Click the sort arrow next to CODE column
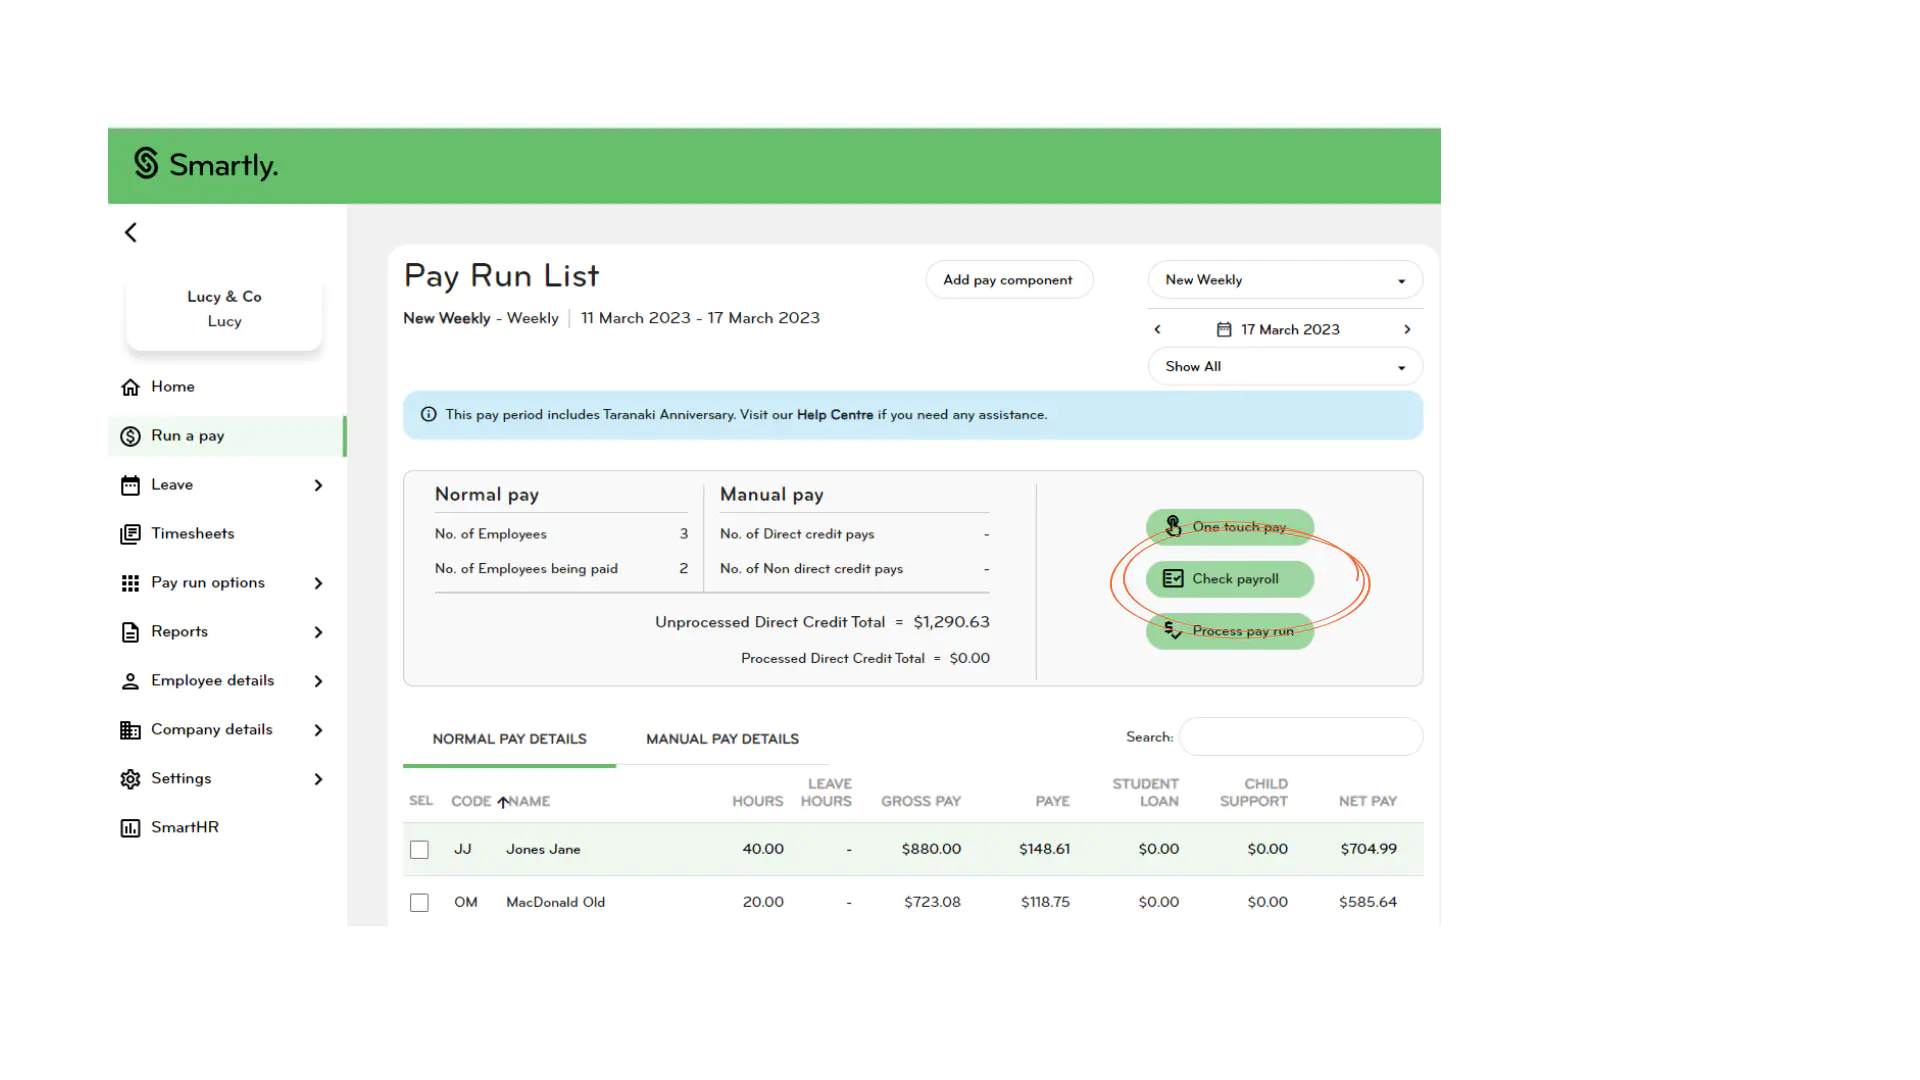The image size is (1920, 1080). 503,802
